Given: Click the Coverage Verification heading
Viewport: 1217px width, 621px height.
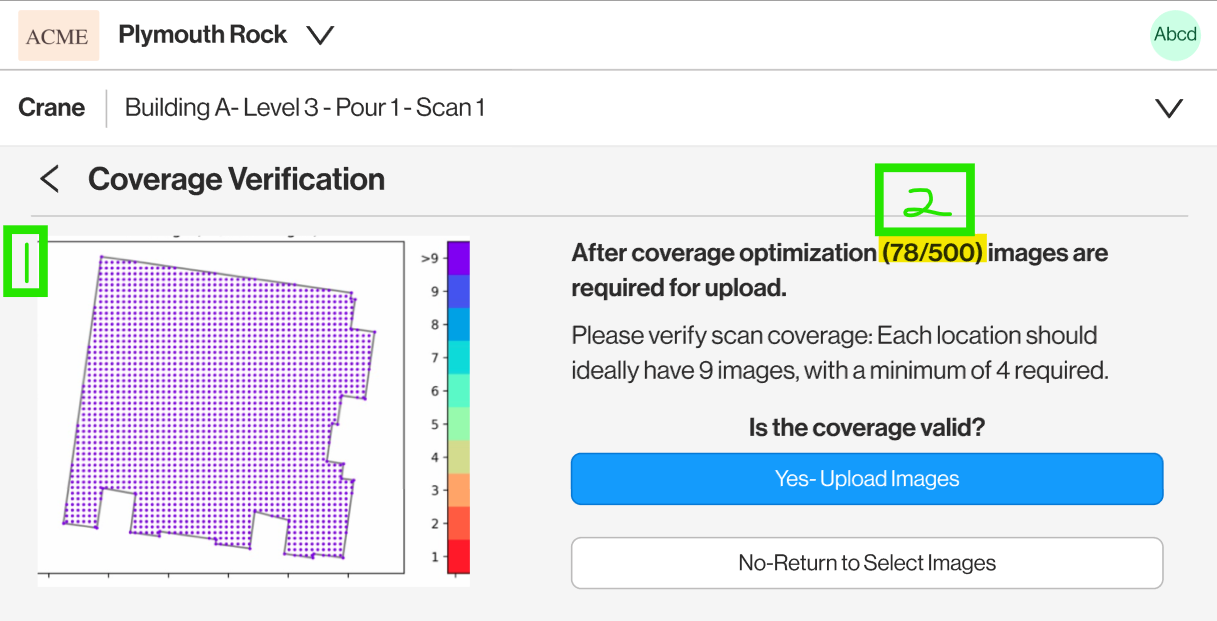Looking at the screenshot, I should coord(236,180).
